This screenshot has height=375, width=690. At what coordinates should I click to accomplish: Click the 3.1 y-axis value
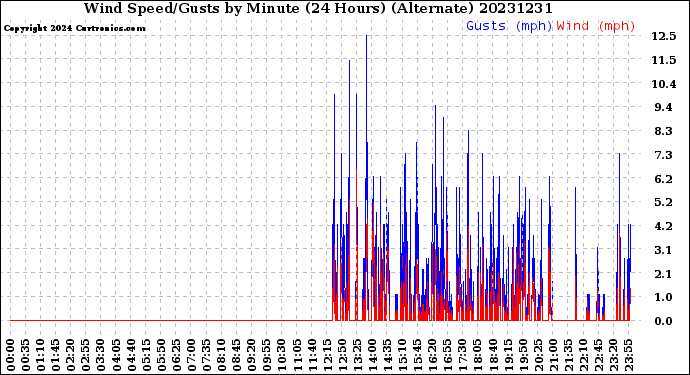click(664, 250)
